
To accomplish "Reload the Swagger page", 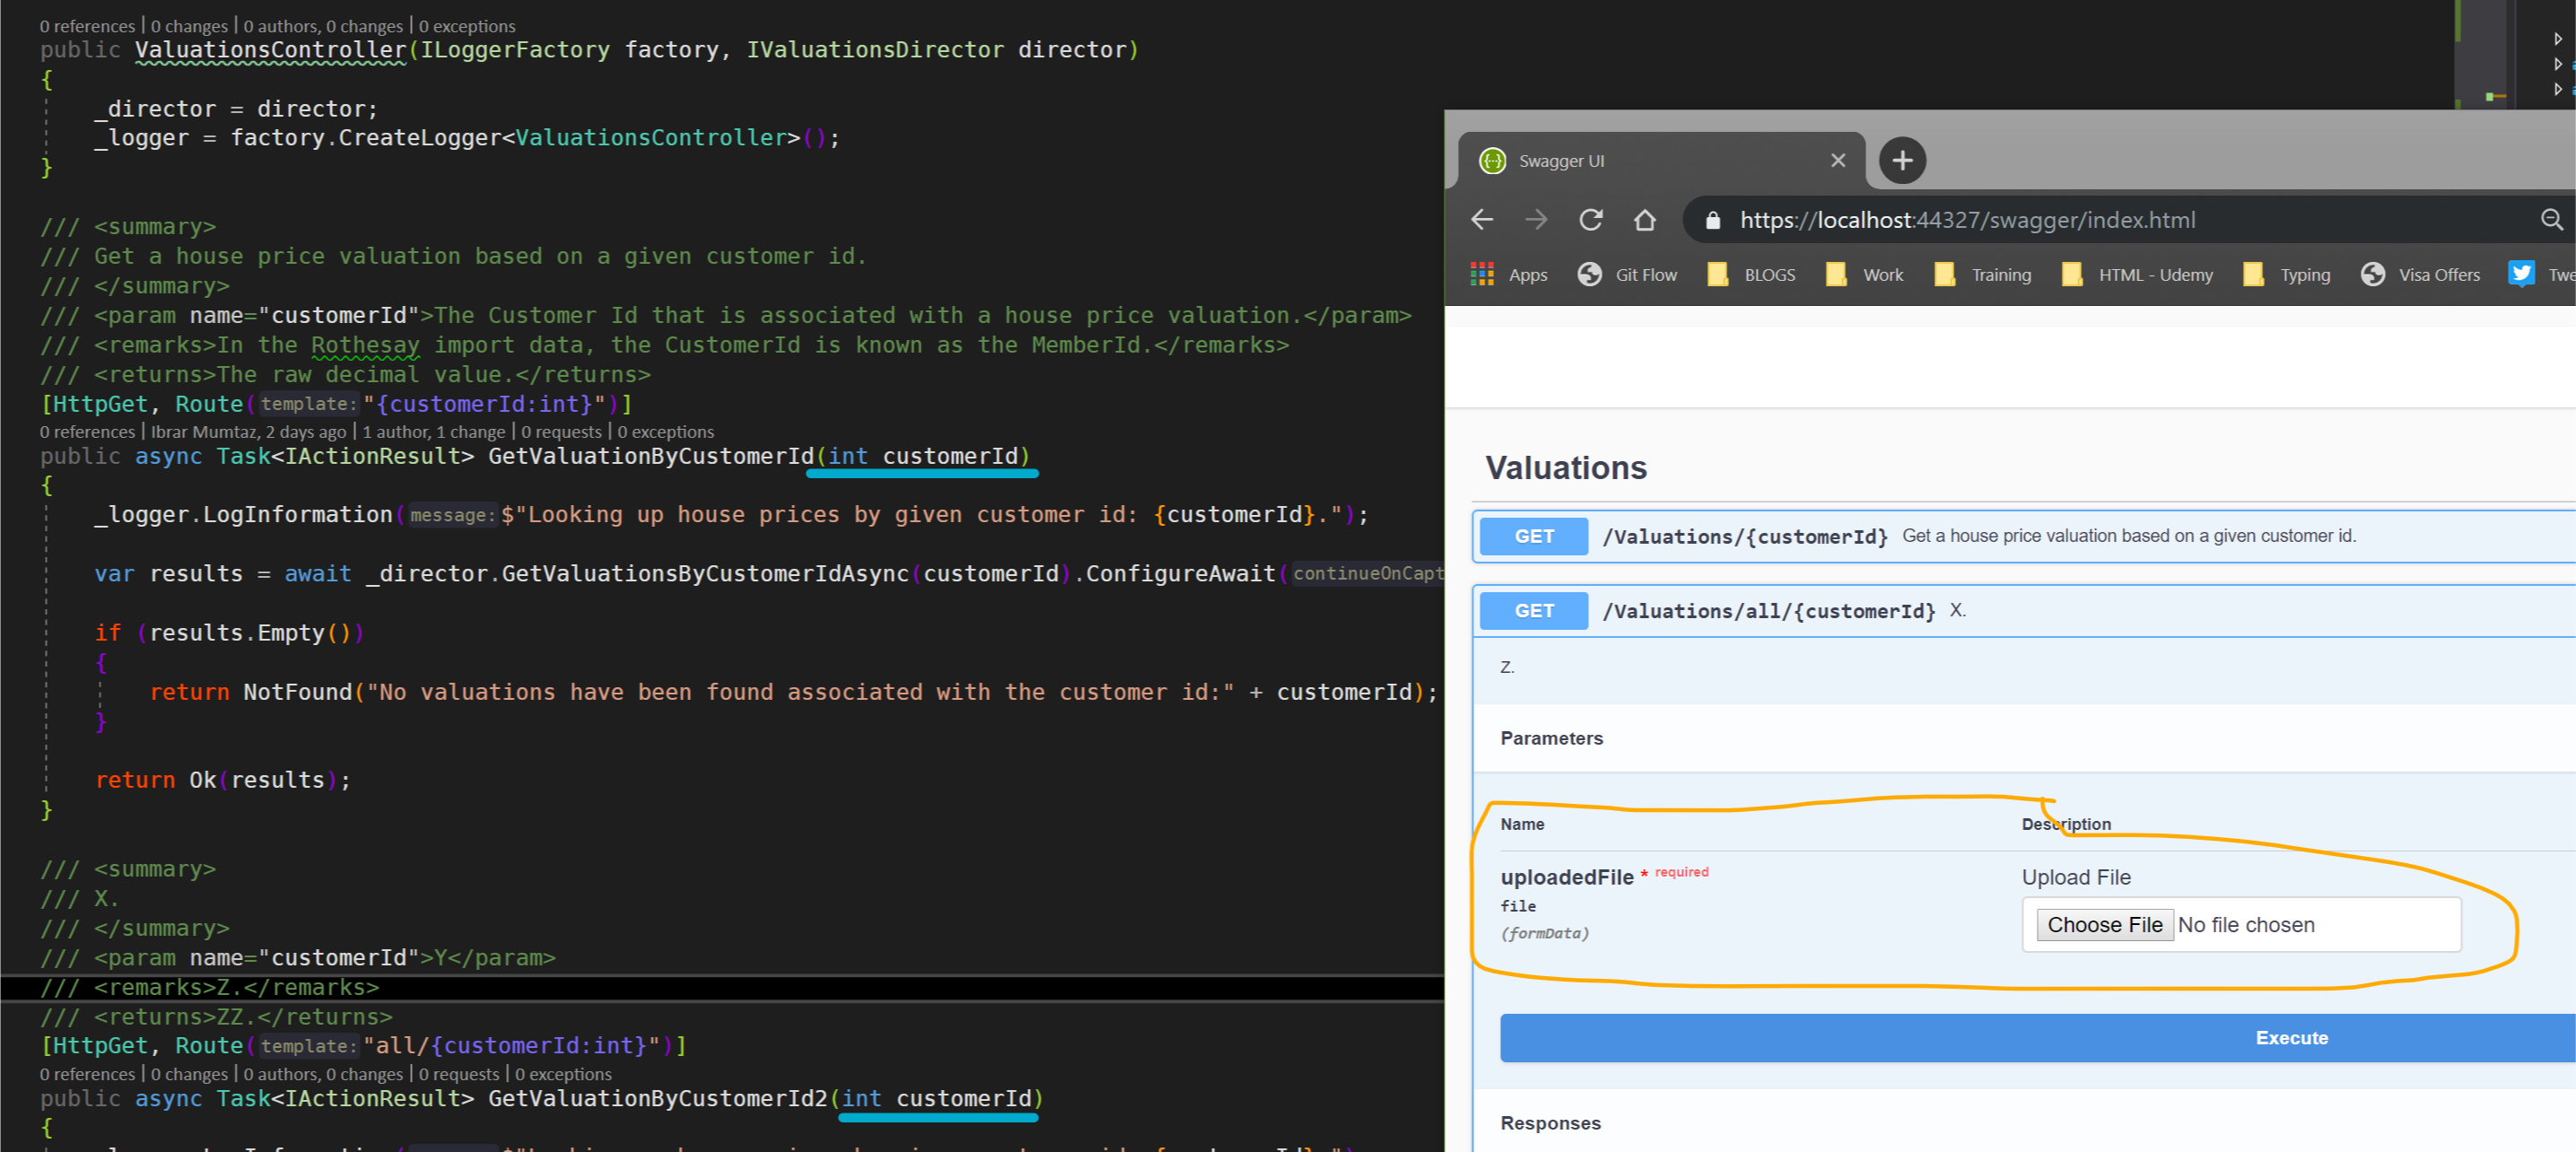I will click(x=1590, y=220).
